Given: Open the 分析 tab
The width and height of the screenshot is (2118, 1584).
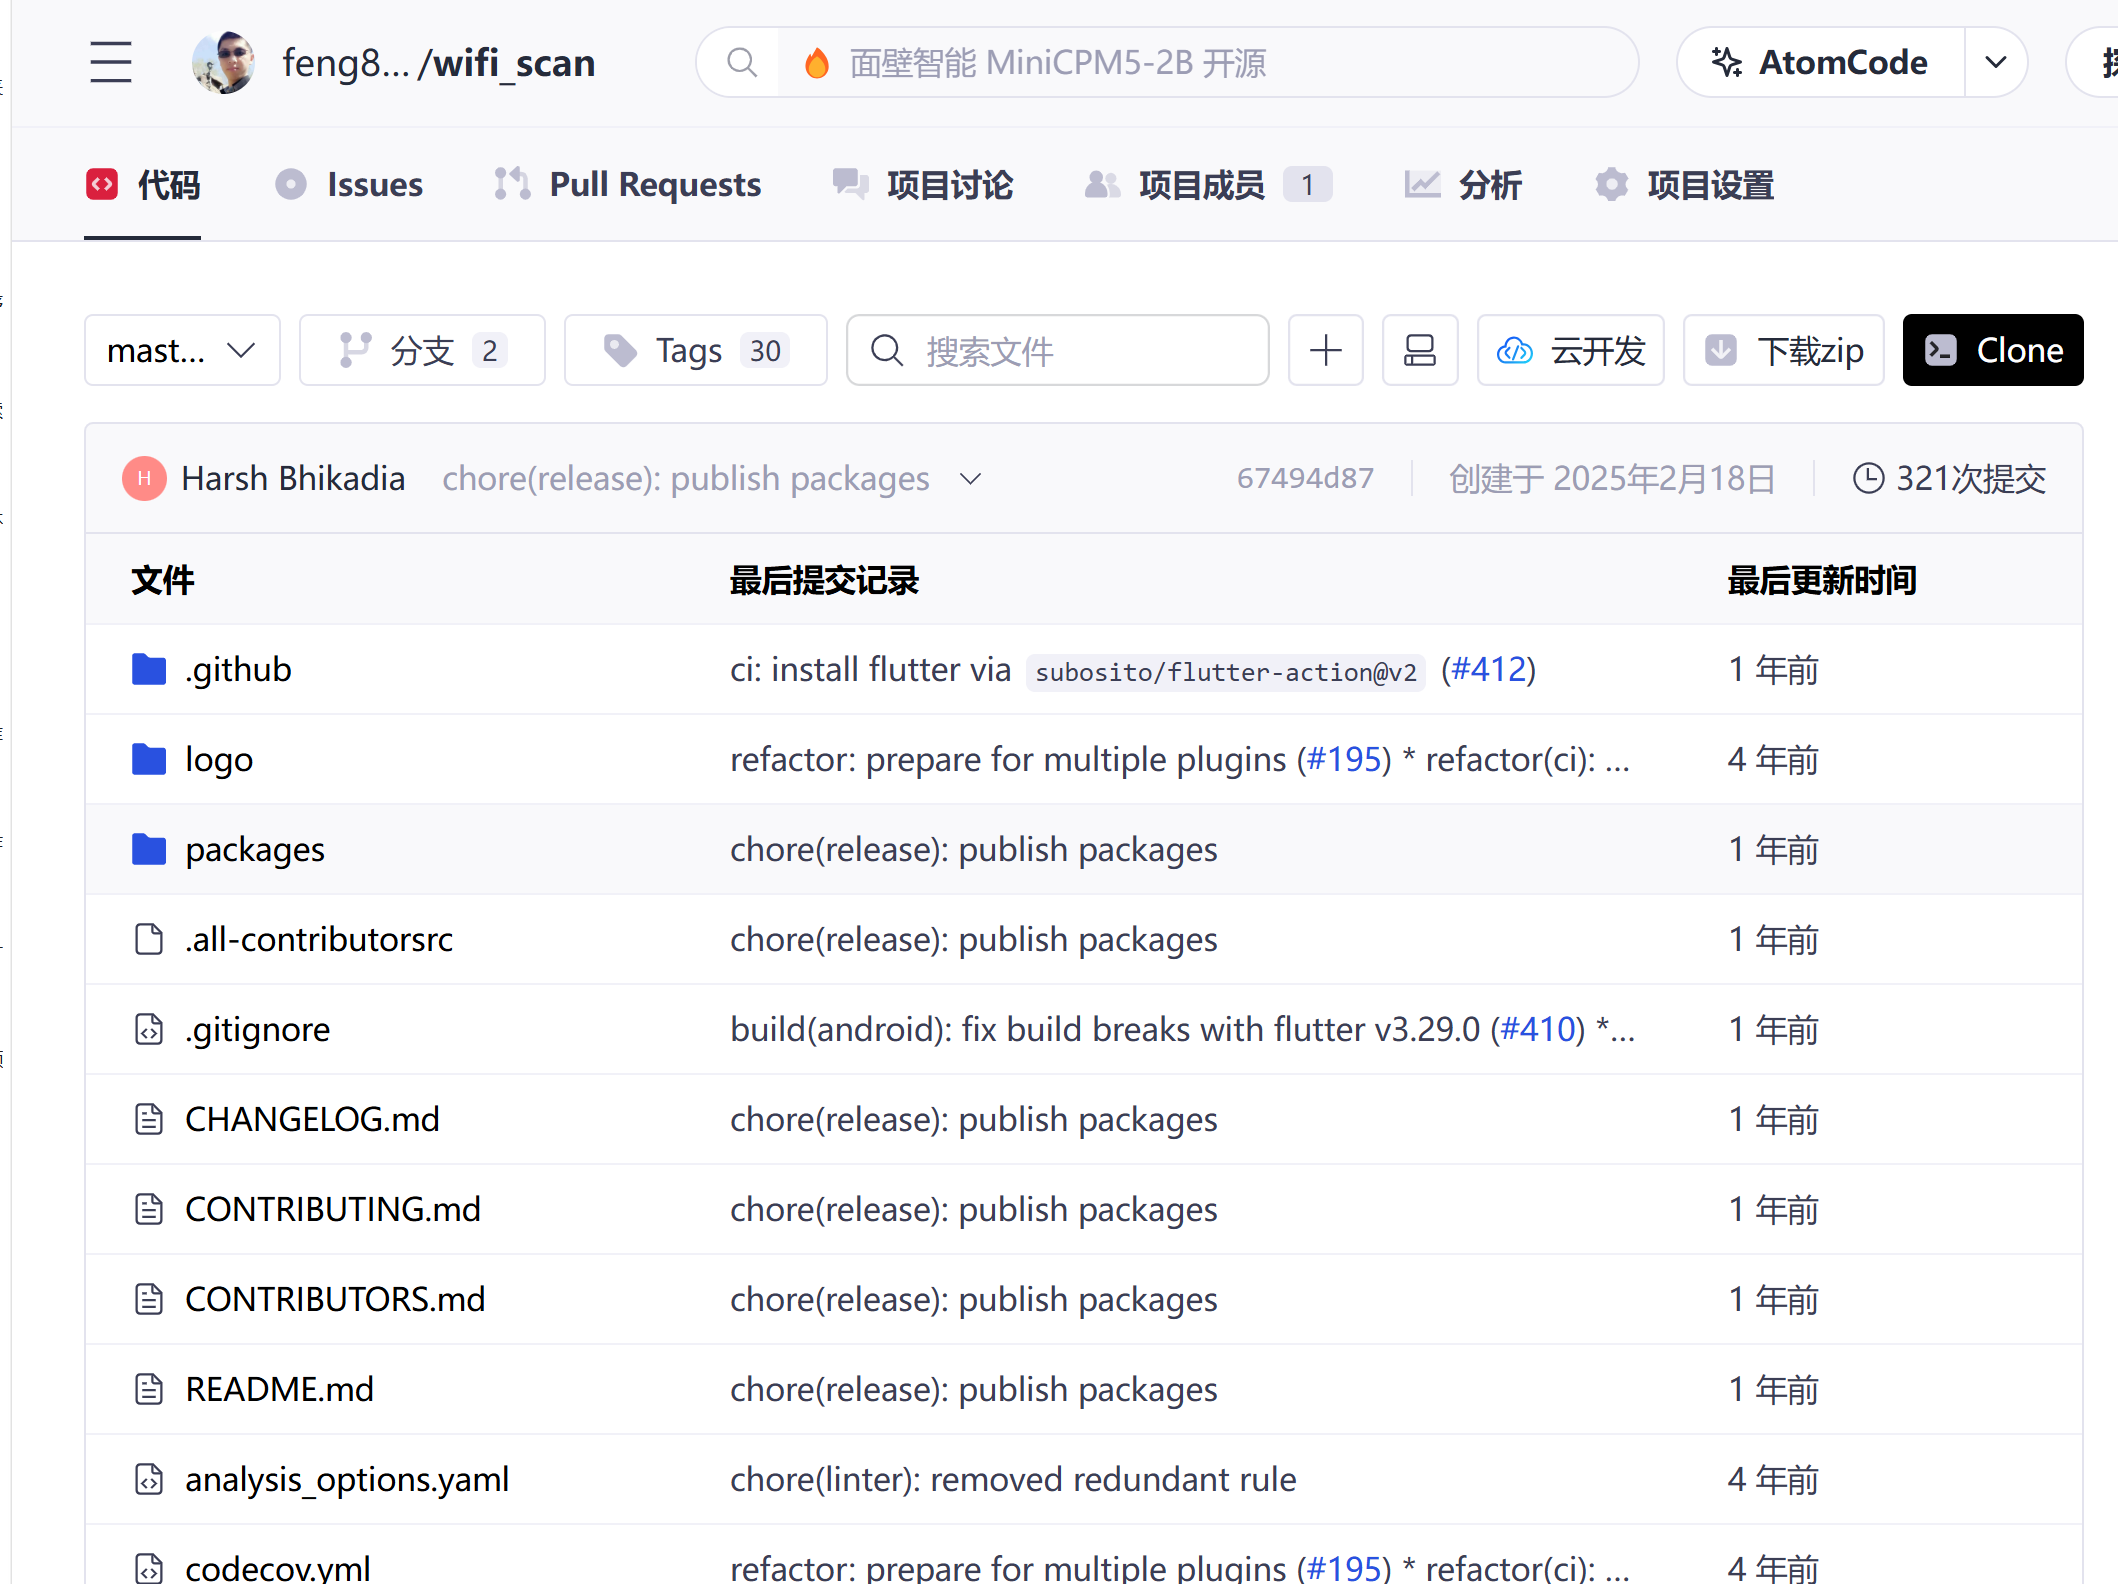Looking at the screenshot, I should pos(1462,185).
